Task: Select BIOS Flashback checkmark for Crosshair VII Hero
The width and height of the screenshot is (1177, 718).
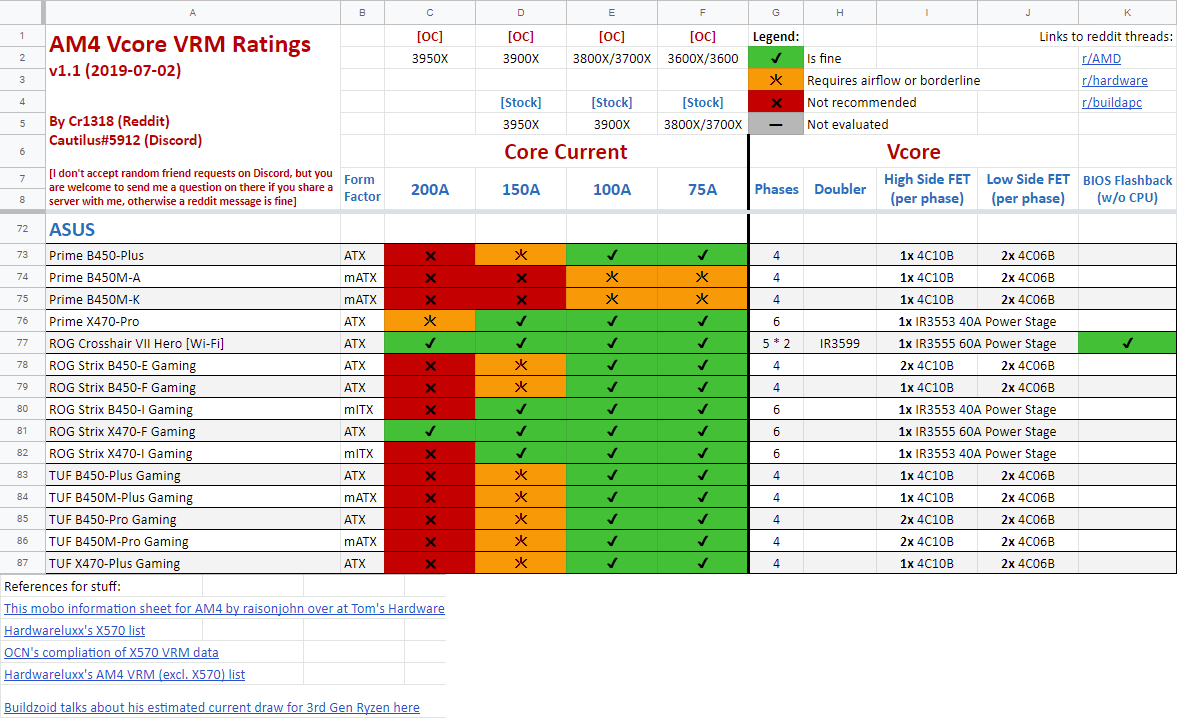Action: click(x=1127, y=343)
